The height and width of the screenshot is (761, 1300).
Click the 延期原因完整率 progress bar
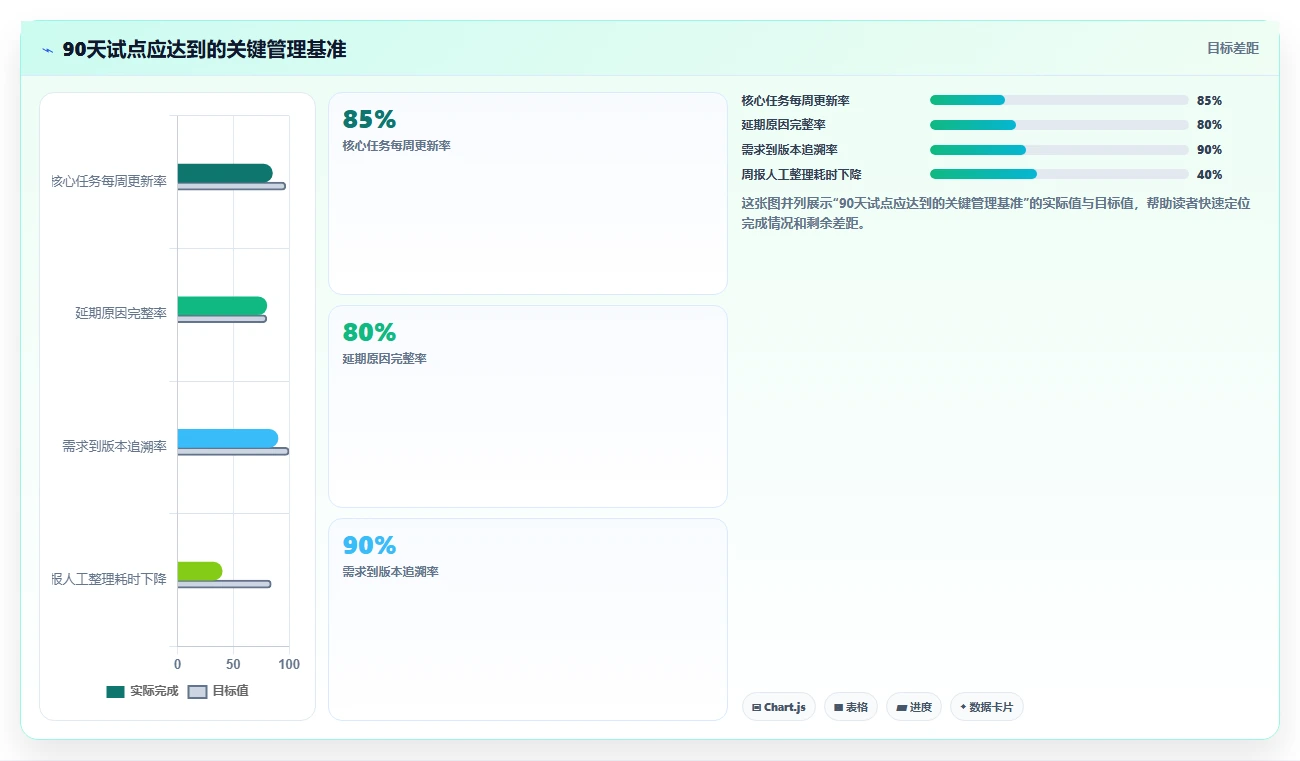point(1059,125)
